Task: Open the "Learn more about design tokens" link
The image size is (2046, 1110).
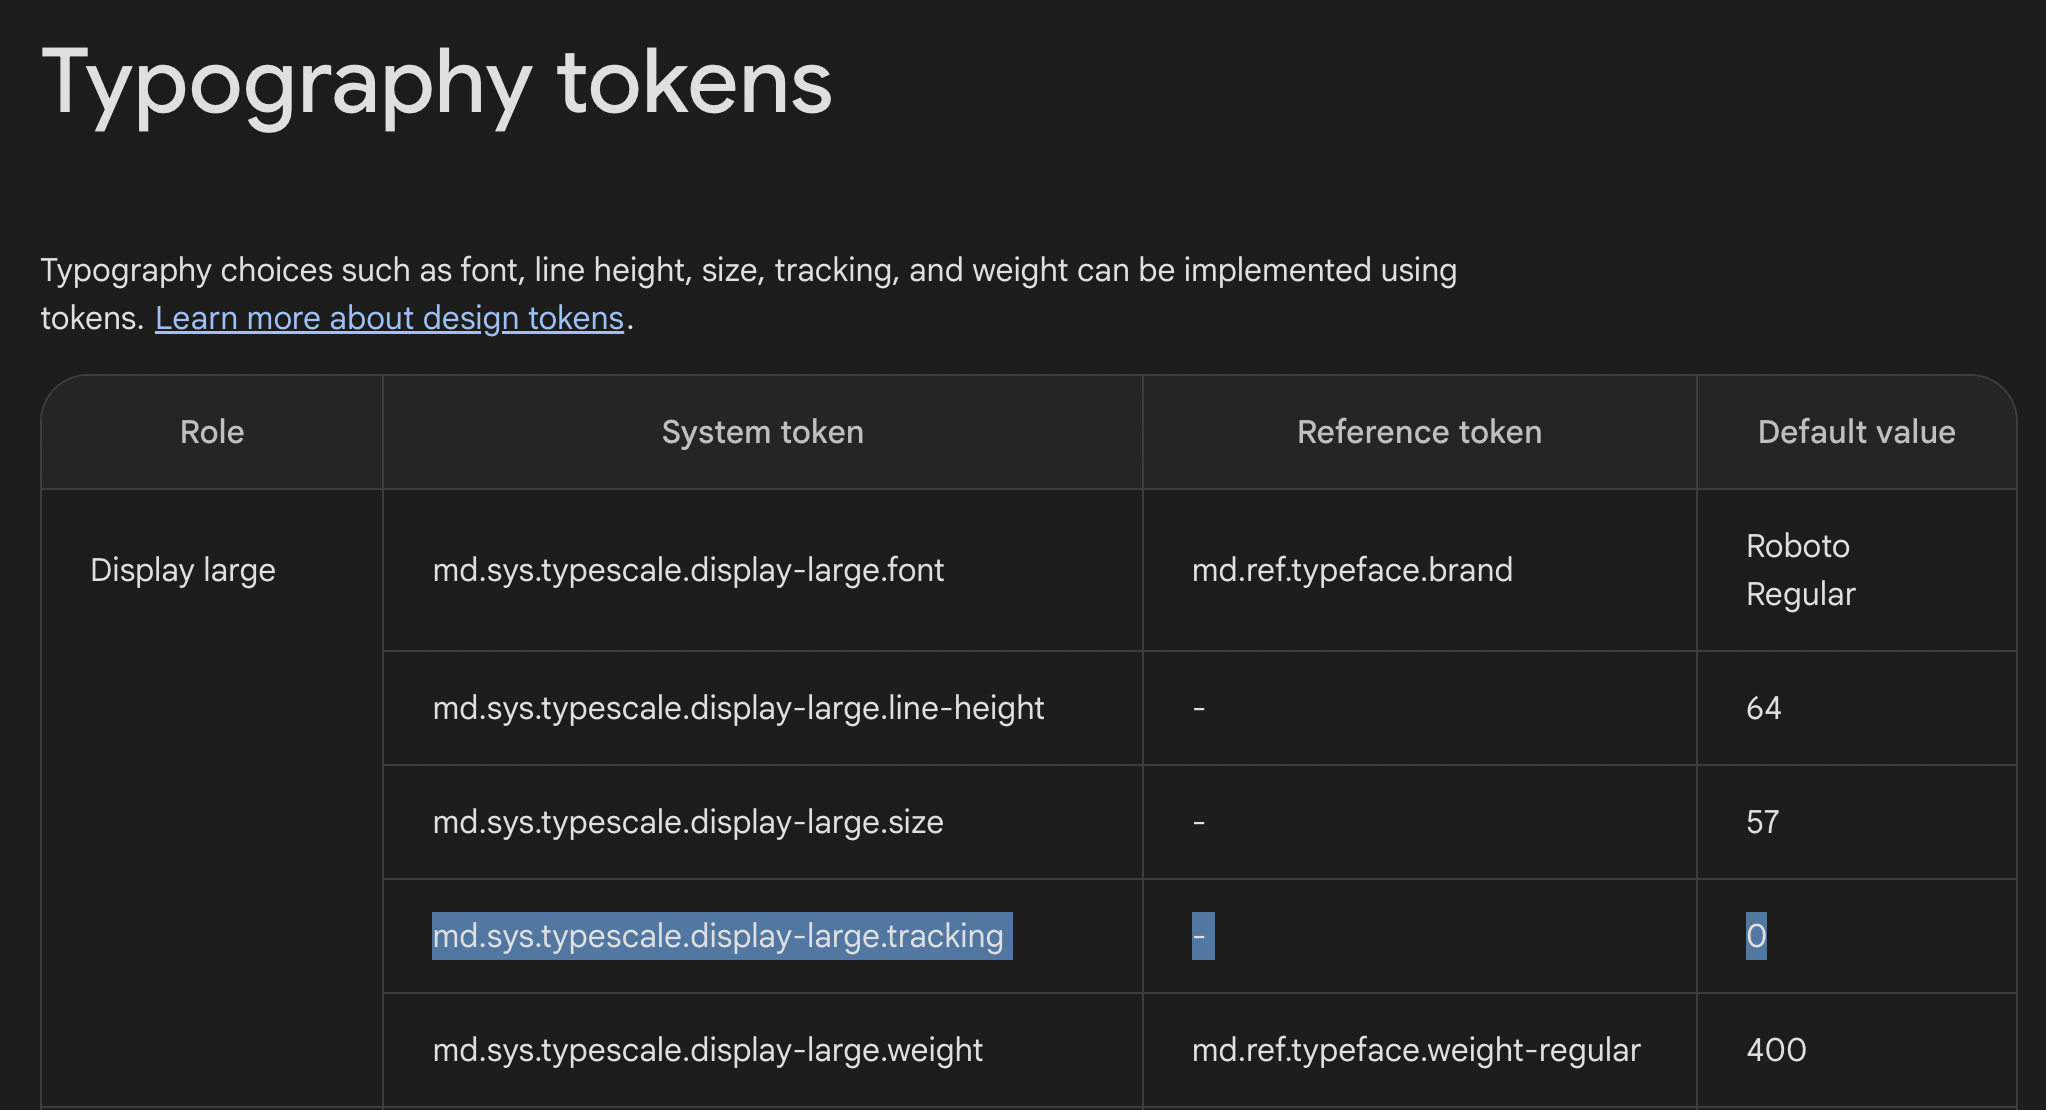Action: 389,317
